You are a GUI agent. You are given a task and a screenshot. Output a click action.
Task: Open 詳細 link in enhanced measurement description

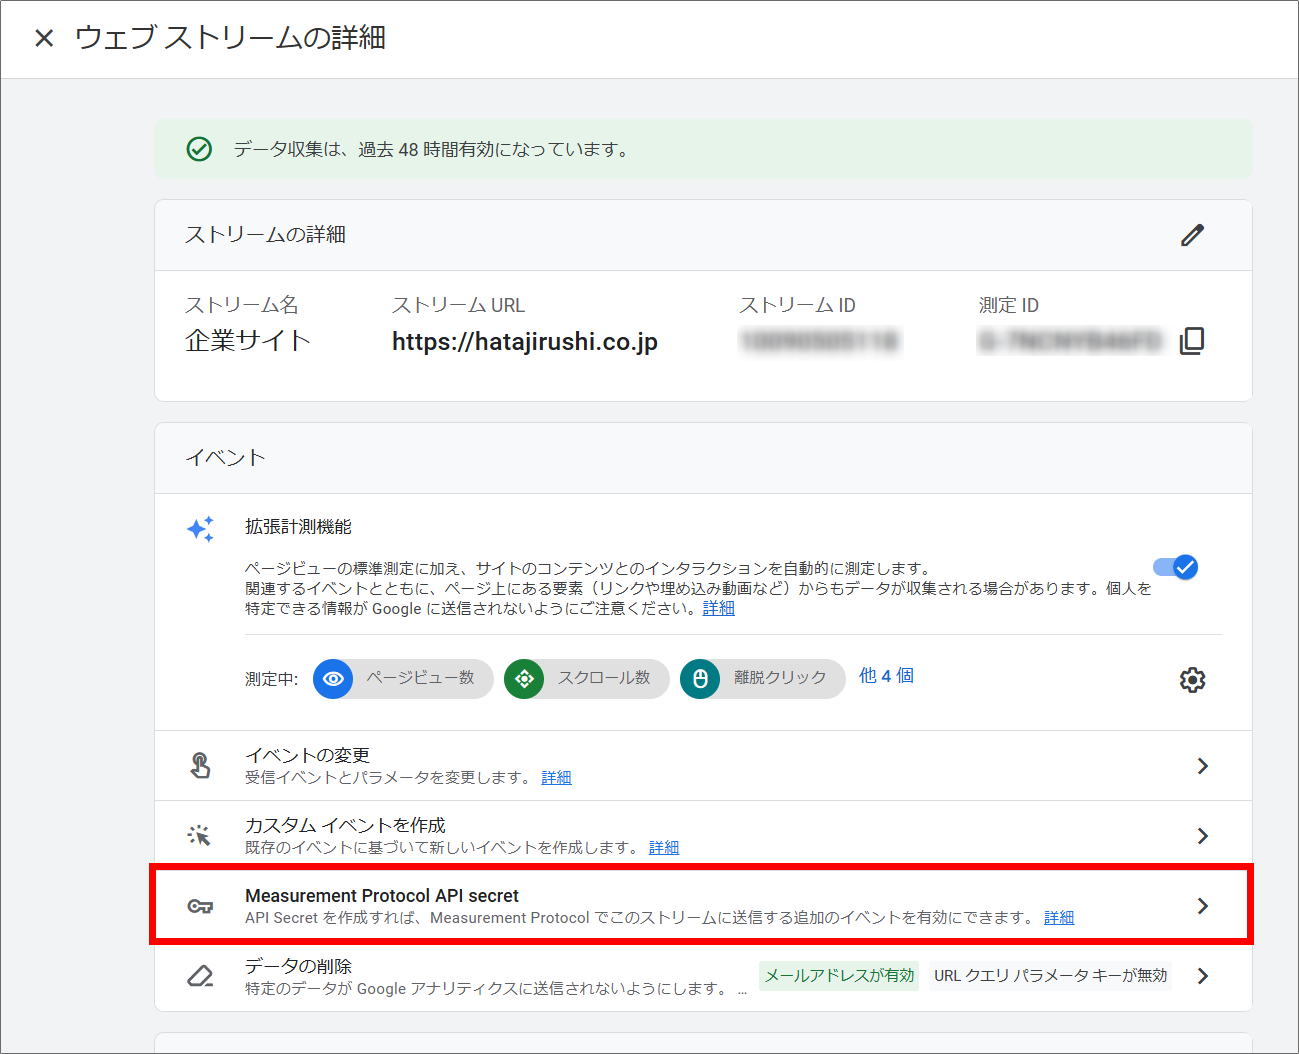coord(718,608)
